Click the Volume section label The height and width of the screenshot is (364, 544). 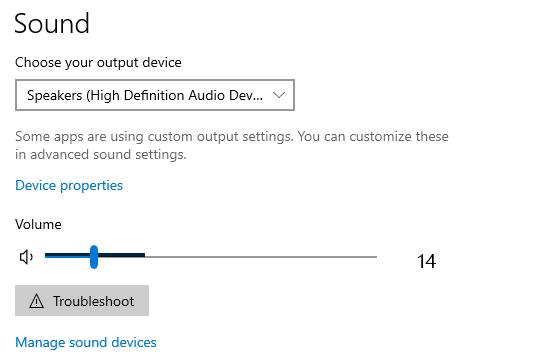point(38,225)
